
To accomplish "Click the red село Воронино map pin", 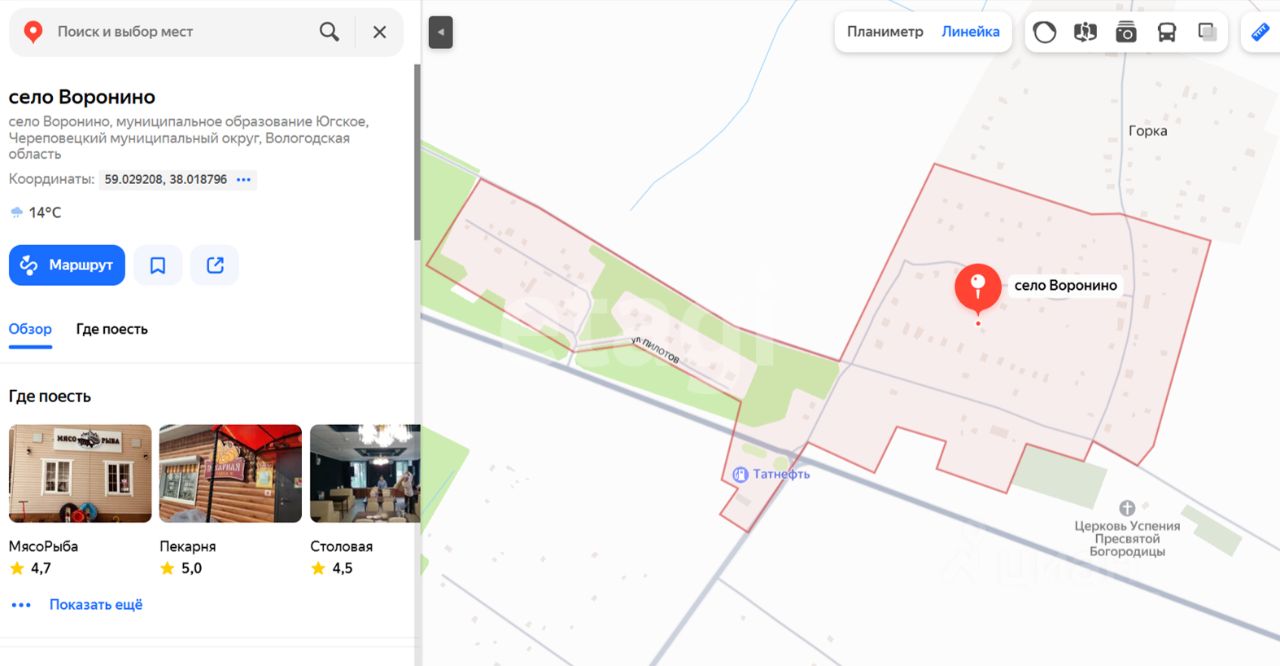I will [x=978, y=288].
